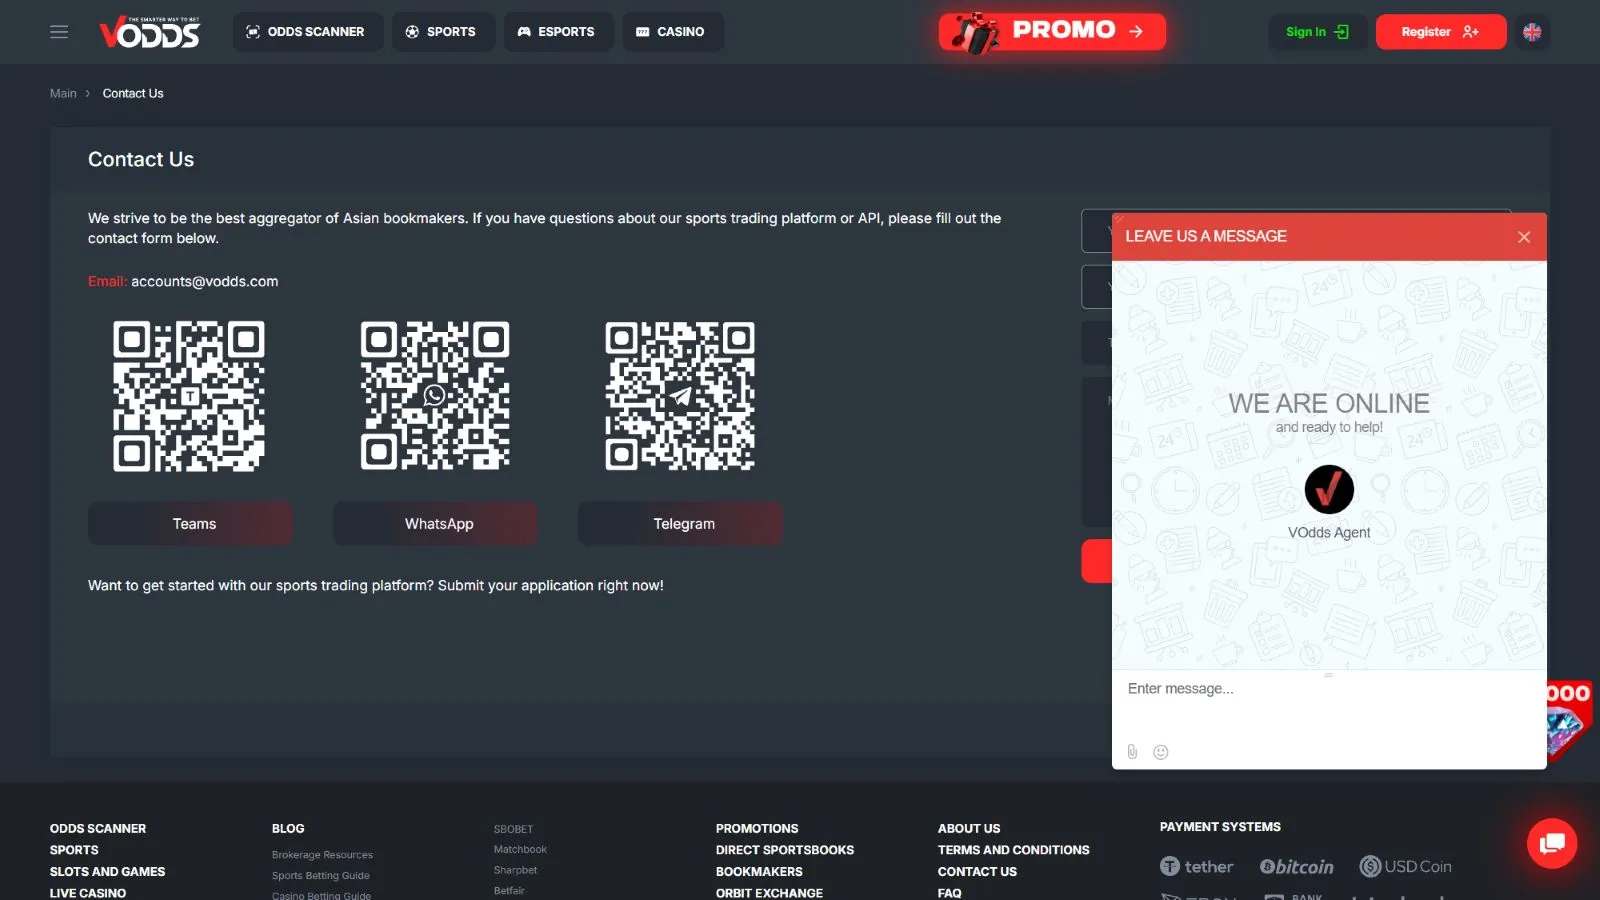Image resolution: width=1600 pixels, height=900 pixels.
Task: Click the WhatsApp button
Action: (x=435, y=524)
